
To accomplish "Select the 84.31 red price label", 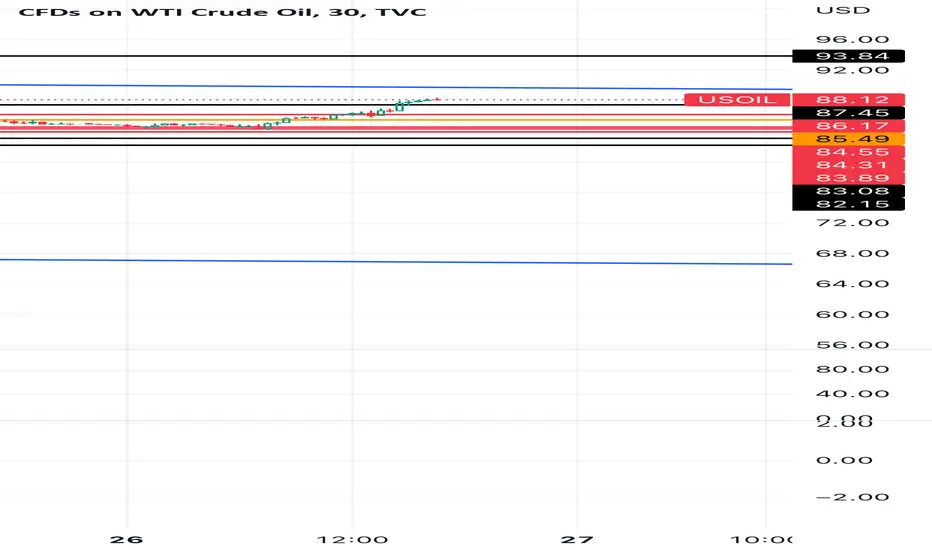I will click(x=849, y=165).
